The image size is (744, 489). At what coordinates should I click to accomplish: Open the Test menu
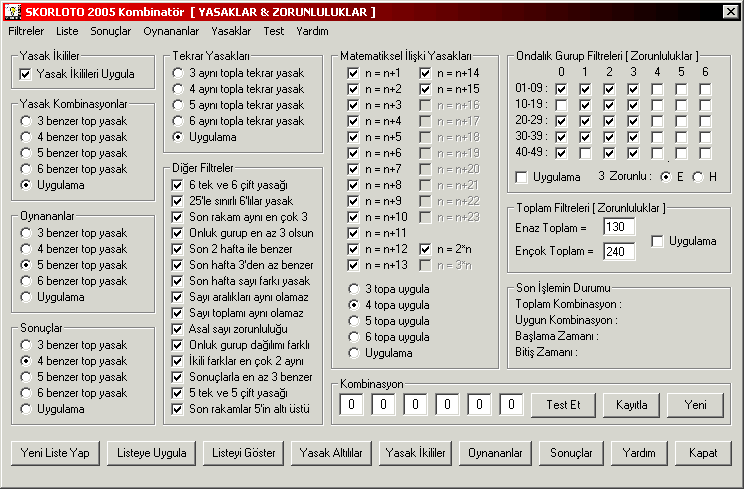[x=274, y=31]
